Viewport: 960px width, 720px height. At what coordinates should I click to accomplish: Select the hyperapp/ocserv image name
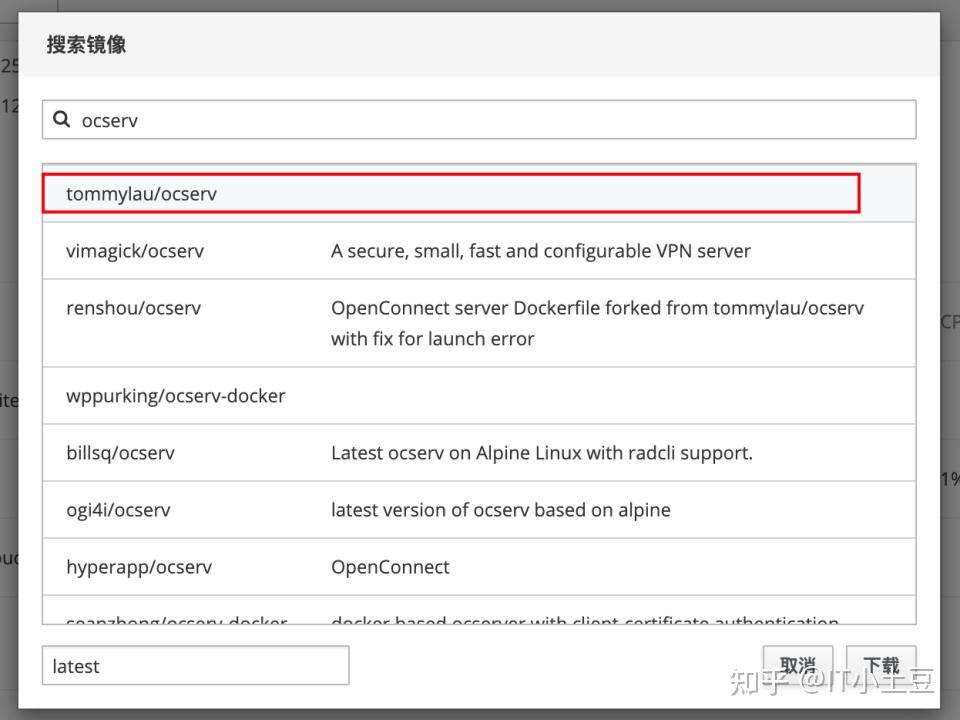[139, 567]
